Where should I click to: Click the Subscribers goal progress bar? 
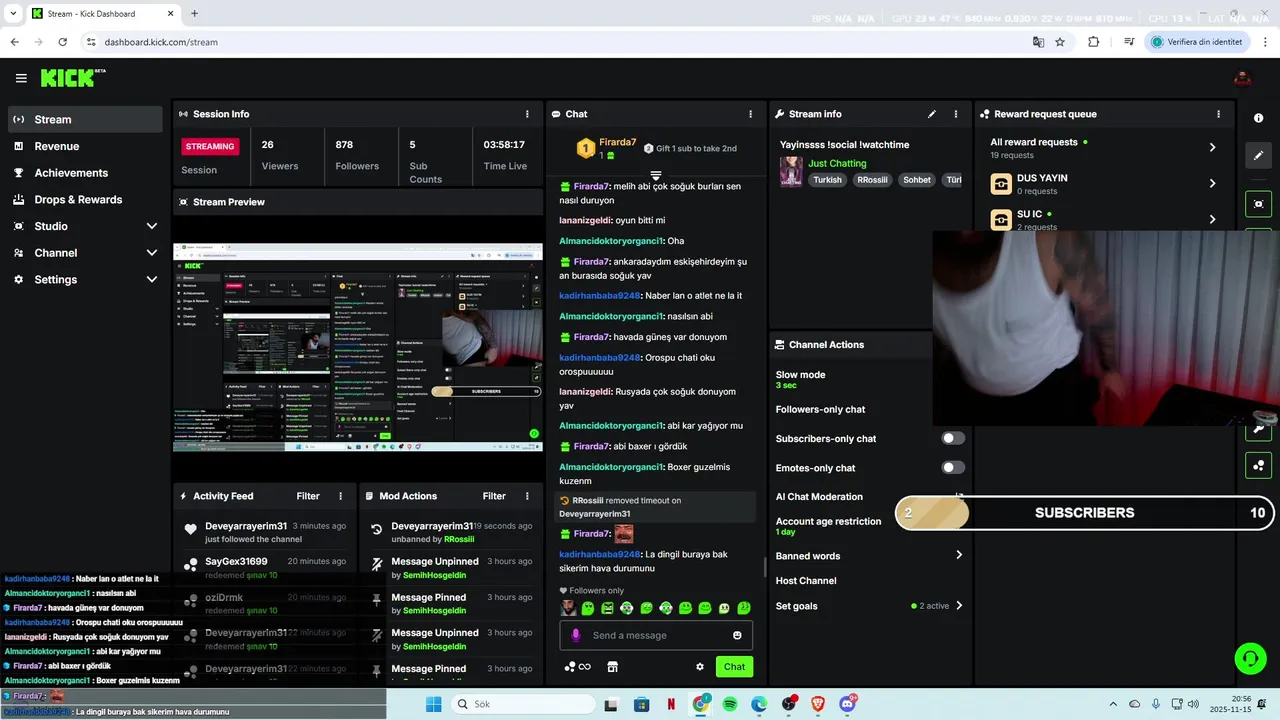1085,513
